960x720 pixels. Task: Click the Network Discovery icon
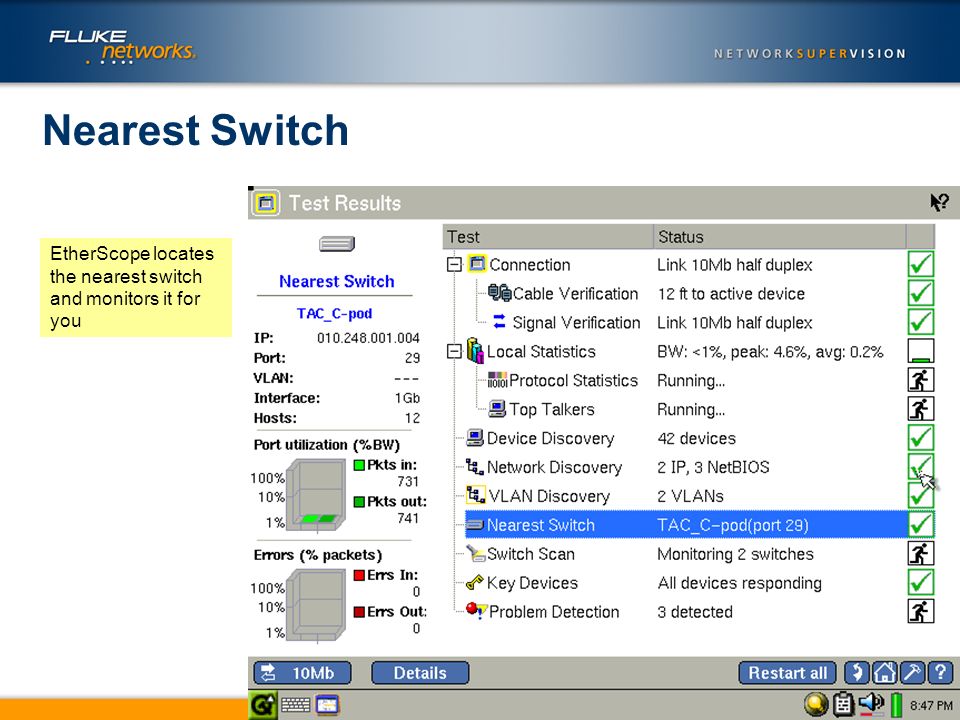pyautogui.click(x=474, y=467)
